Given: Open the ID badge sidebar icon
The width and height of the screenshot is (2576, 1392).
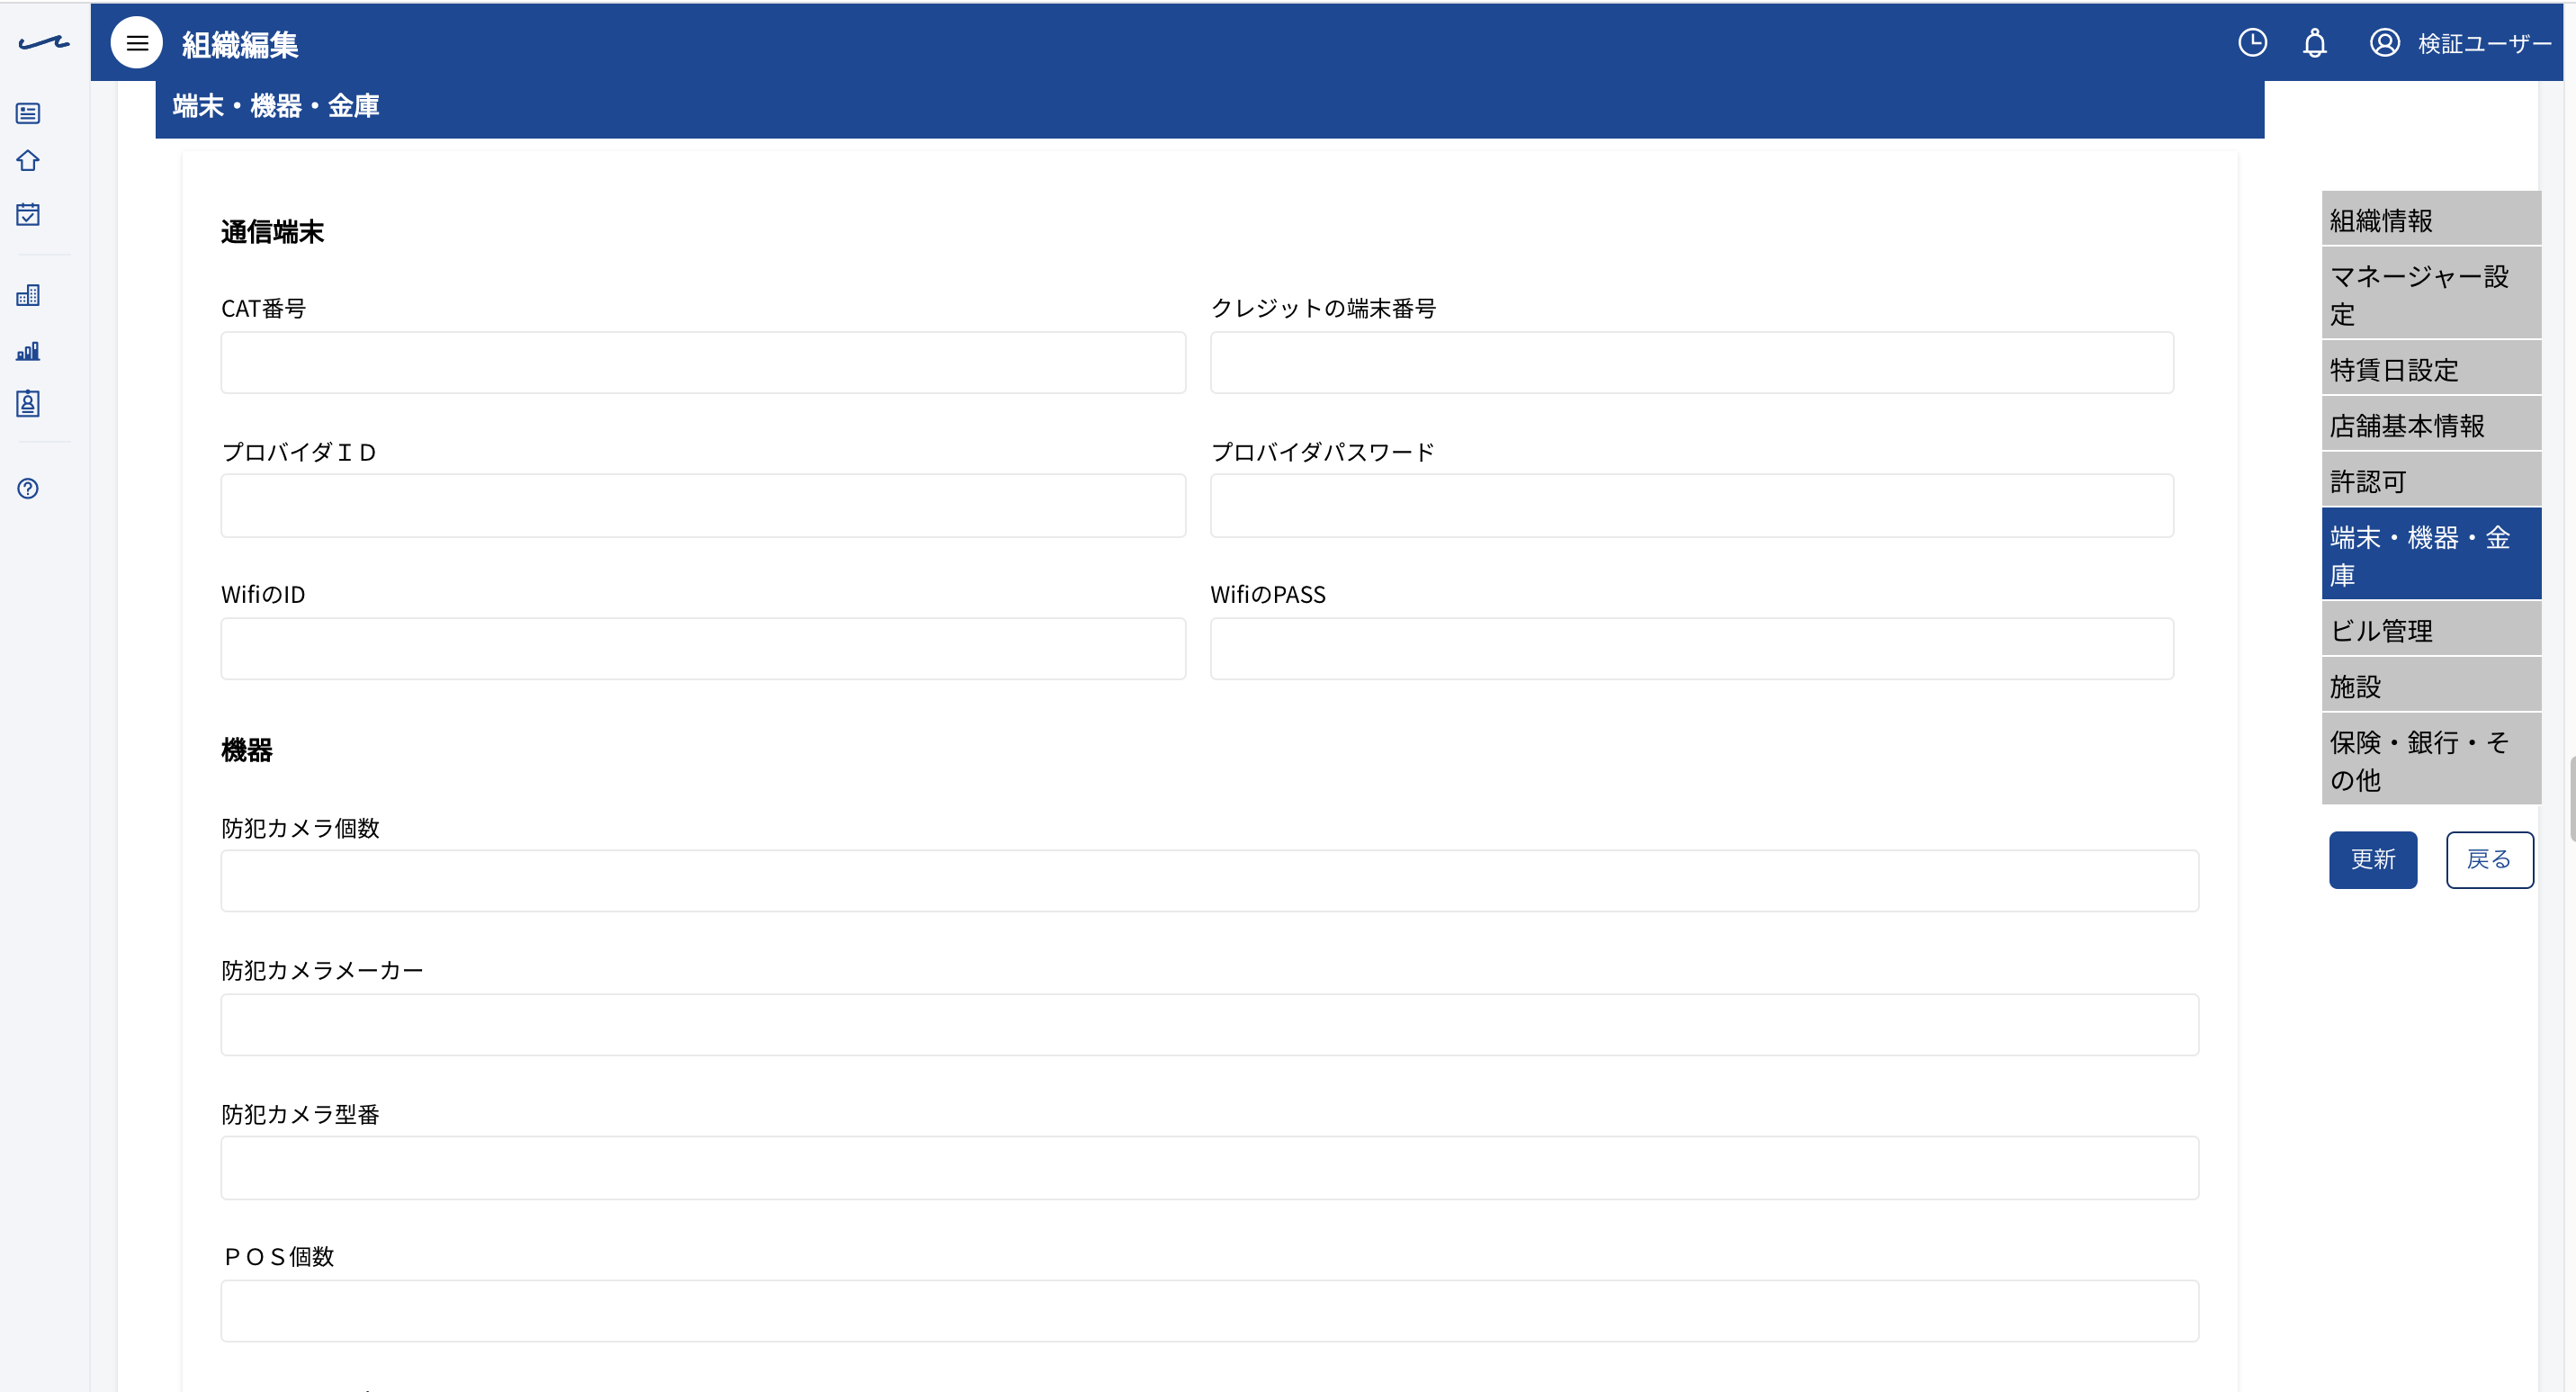Looking at the screenshot, I should click(28, 403).
